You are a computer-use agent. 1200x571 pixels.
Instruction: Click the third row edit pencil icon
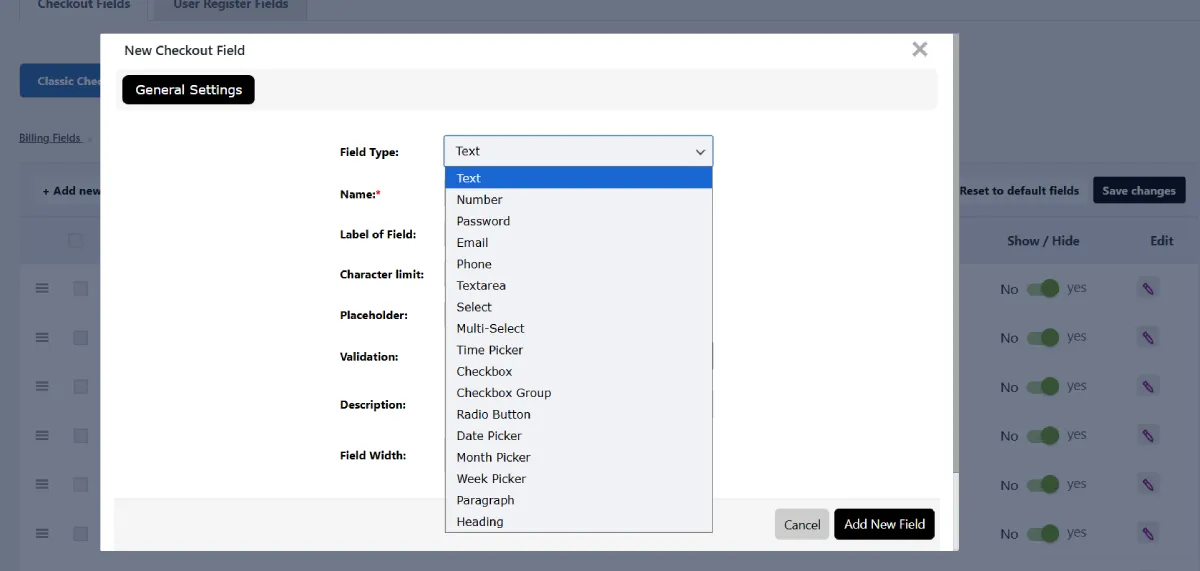(x=1148, y=386)
